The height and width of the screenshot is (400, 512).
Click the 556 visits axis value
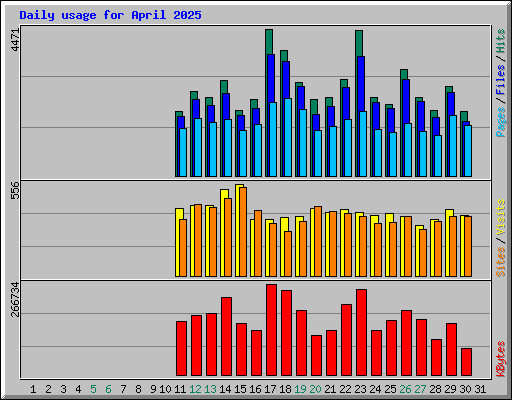tap(15, 190)
